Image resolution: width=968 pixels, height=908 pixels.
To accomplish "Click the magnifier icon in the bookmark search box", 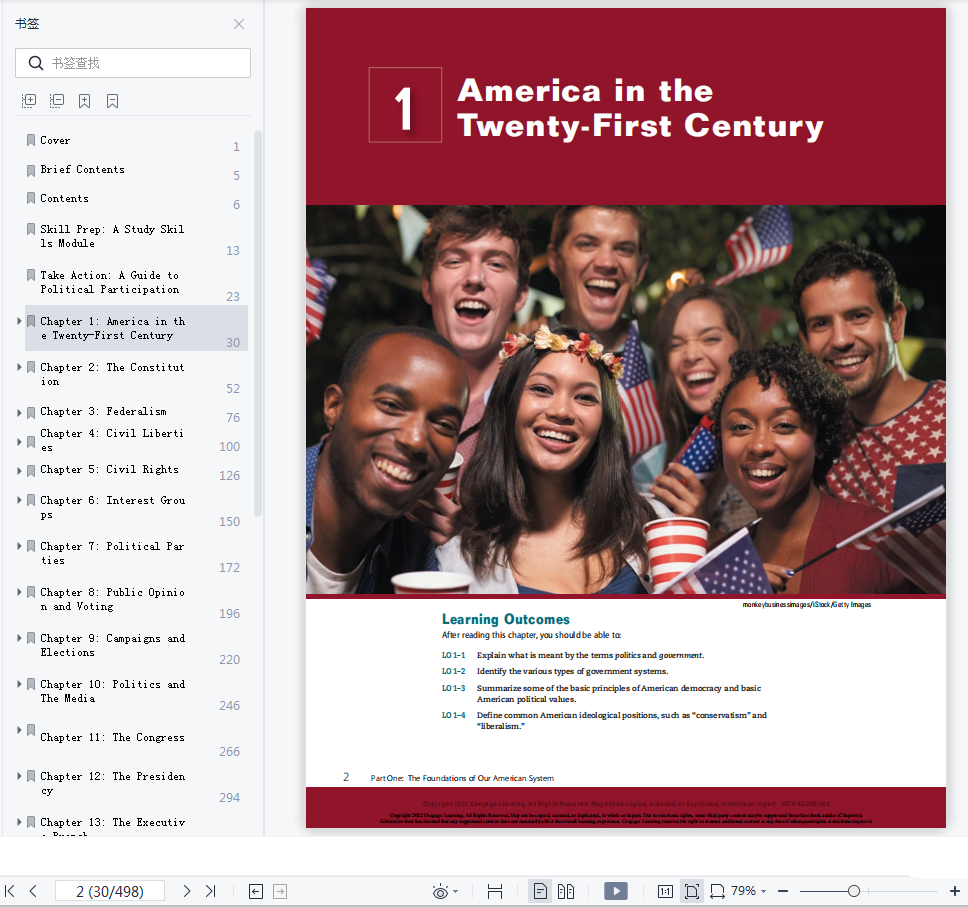I will coord(36,63).
